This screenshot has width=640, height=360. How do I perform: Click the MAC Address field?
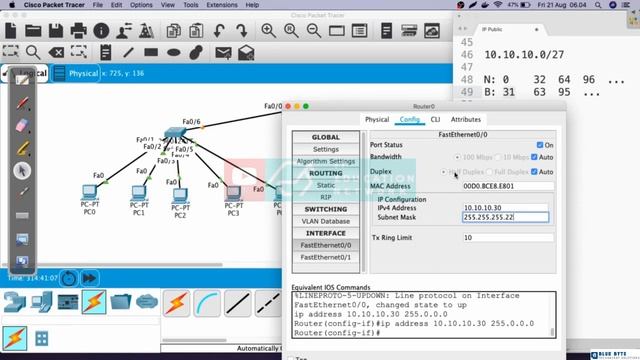(x=508, y=186)
